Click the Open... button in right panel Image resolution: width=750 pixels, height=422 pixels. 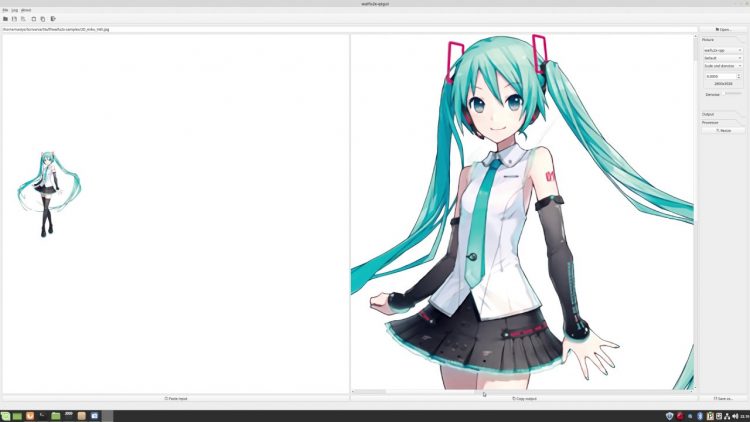click(x=723, y=29)
